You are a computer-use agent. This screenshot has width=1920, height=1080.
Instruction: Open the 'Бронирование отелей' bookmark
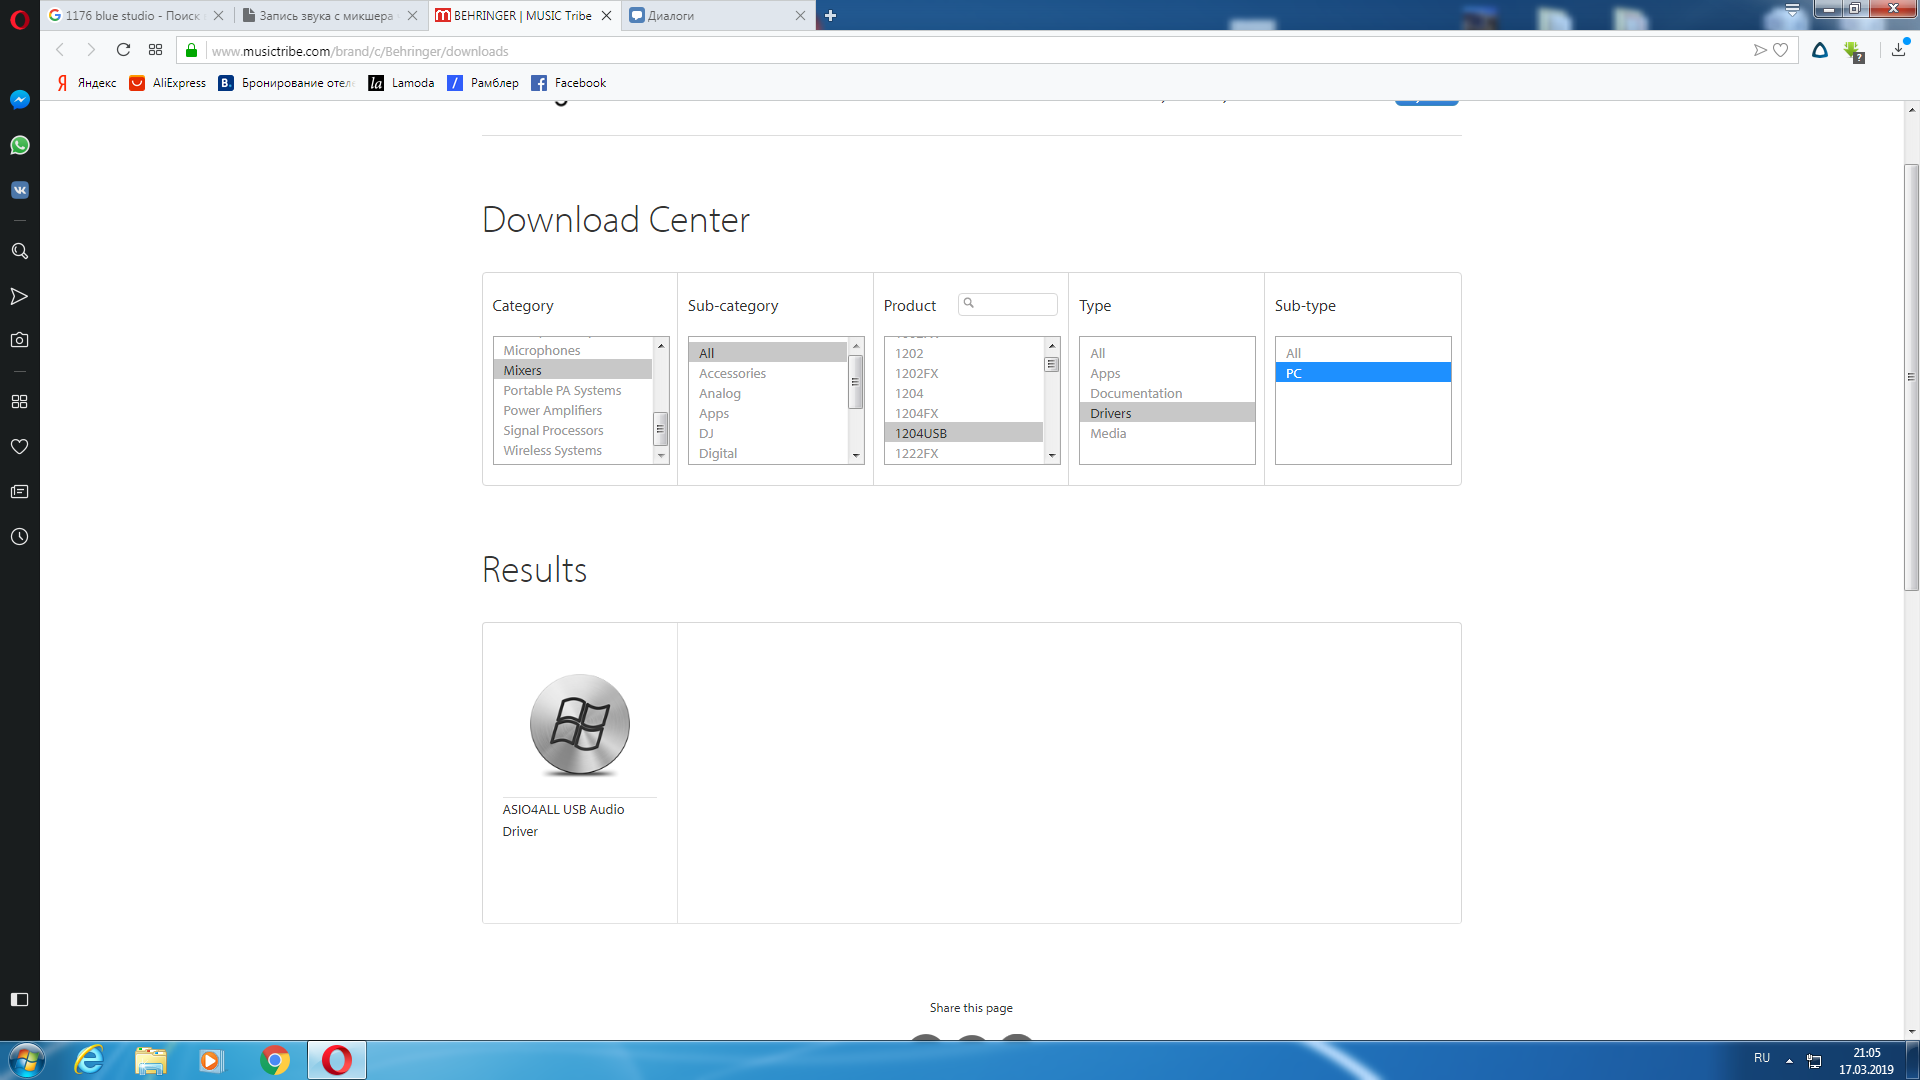[x=286, y=83]
